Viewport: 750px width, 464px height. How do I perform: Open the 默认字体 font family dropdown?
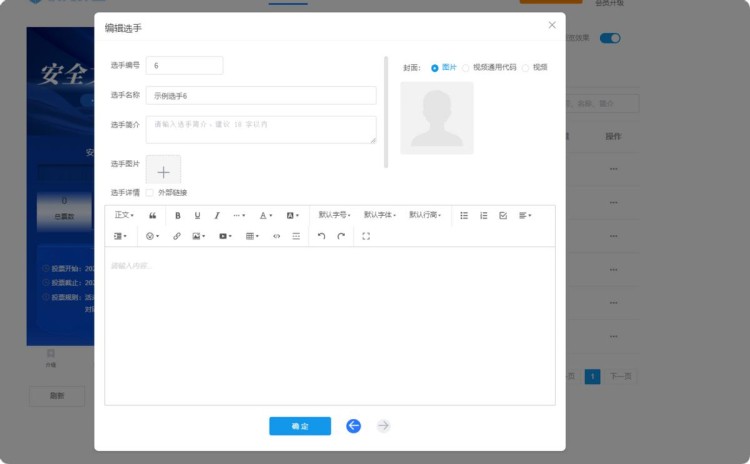379,215
